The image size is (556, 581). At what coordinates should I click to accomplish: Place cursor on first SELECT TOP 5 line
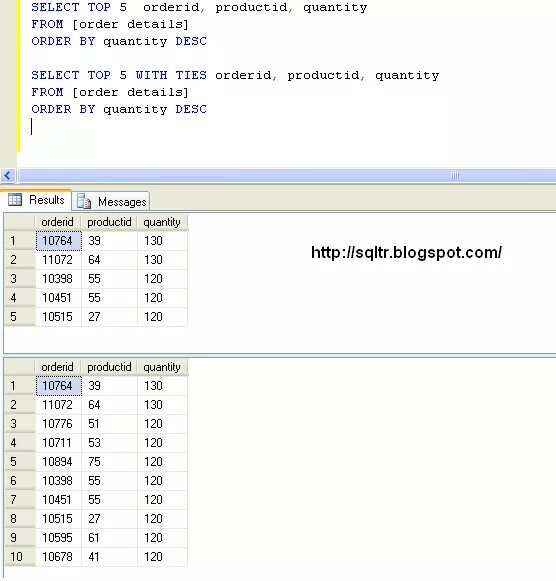point(199,7)
